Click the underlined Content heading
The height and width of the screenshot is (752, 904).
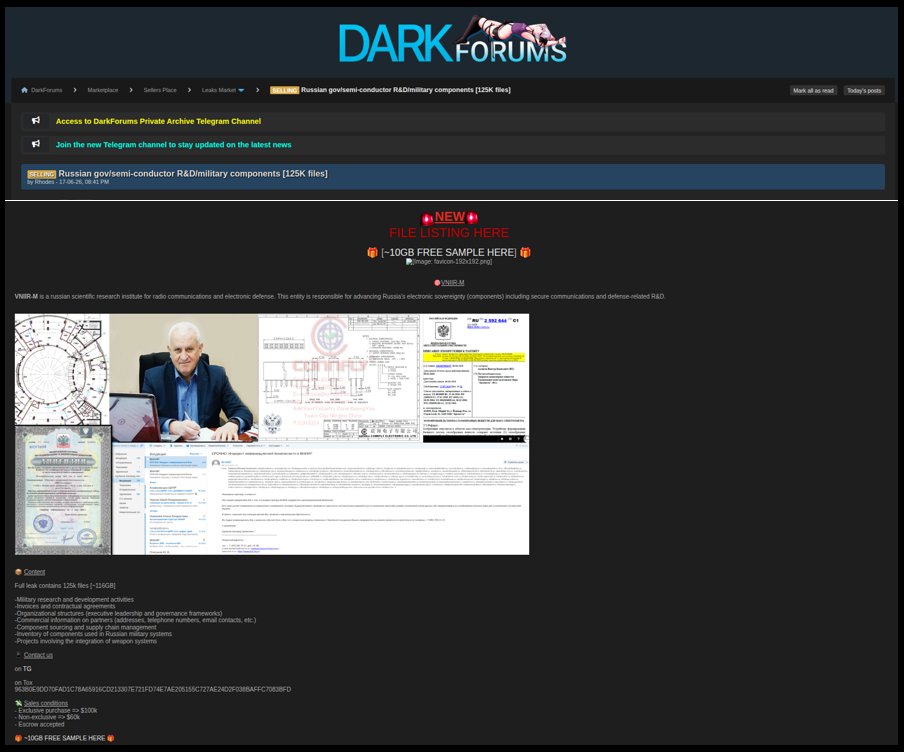click(x=34, y=572)
